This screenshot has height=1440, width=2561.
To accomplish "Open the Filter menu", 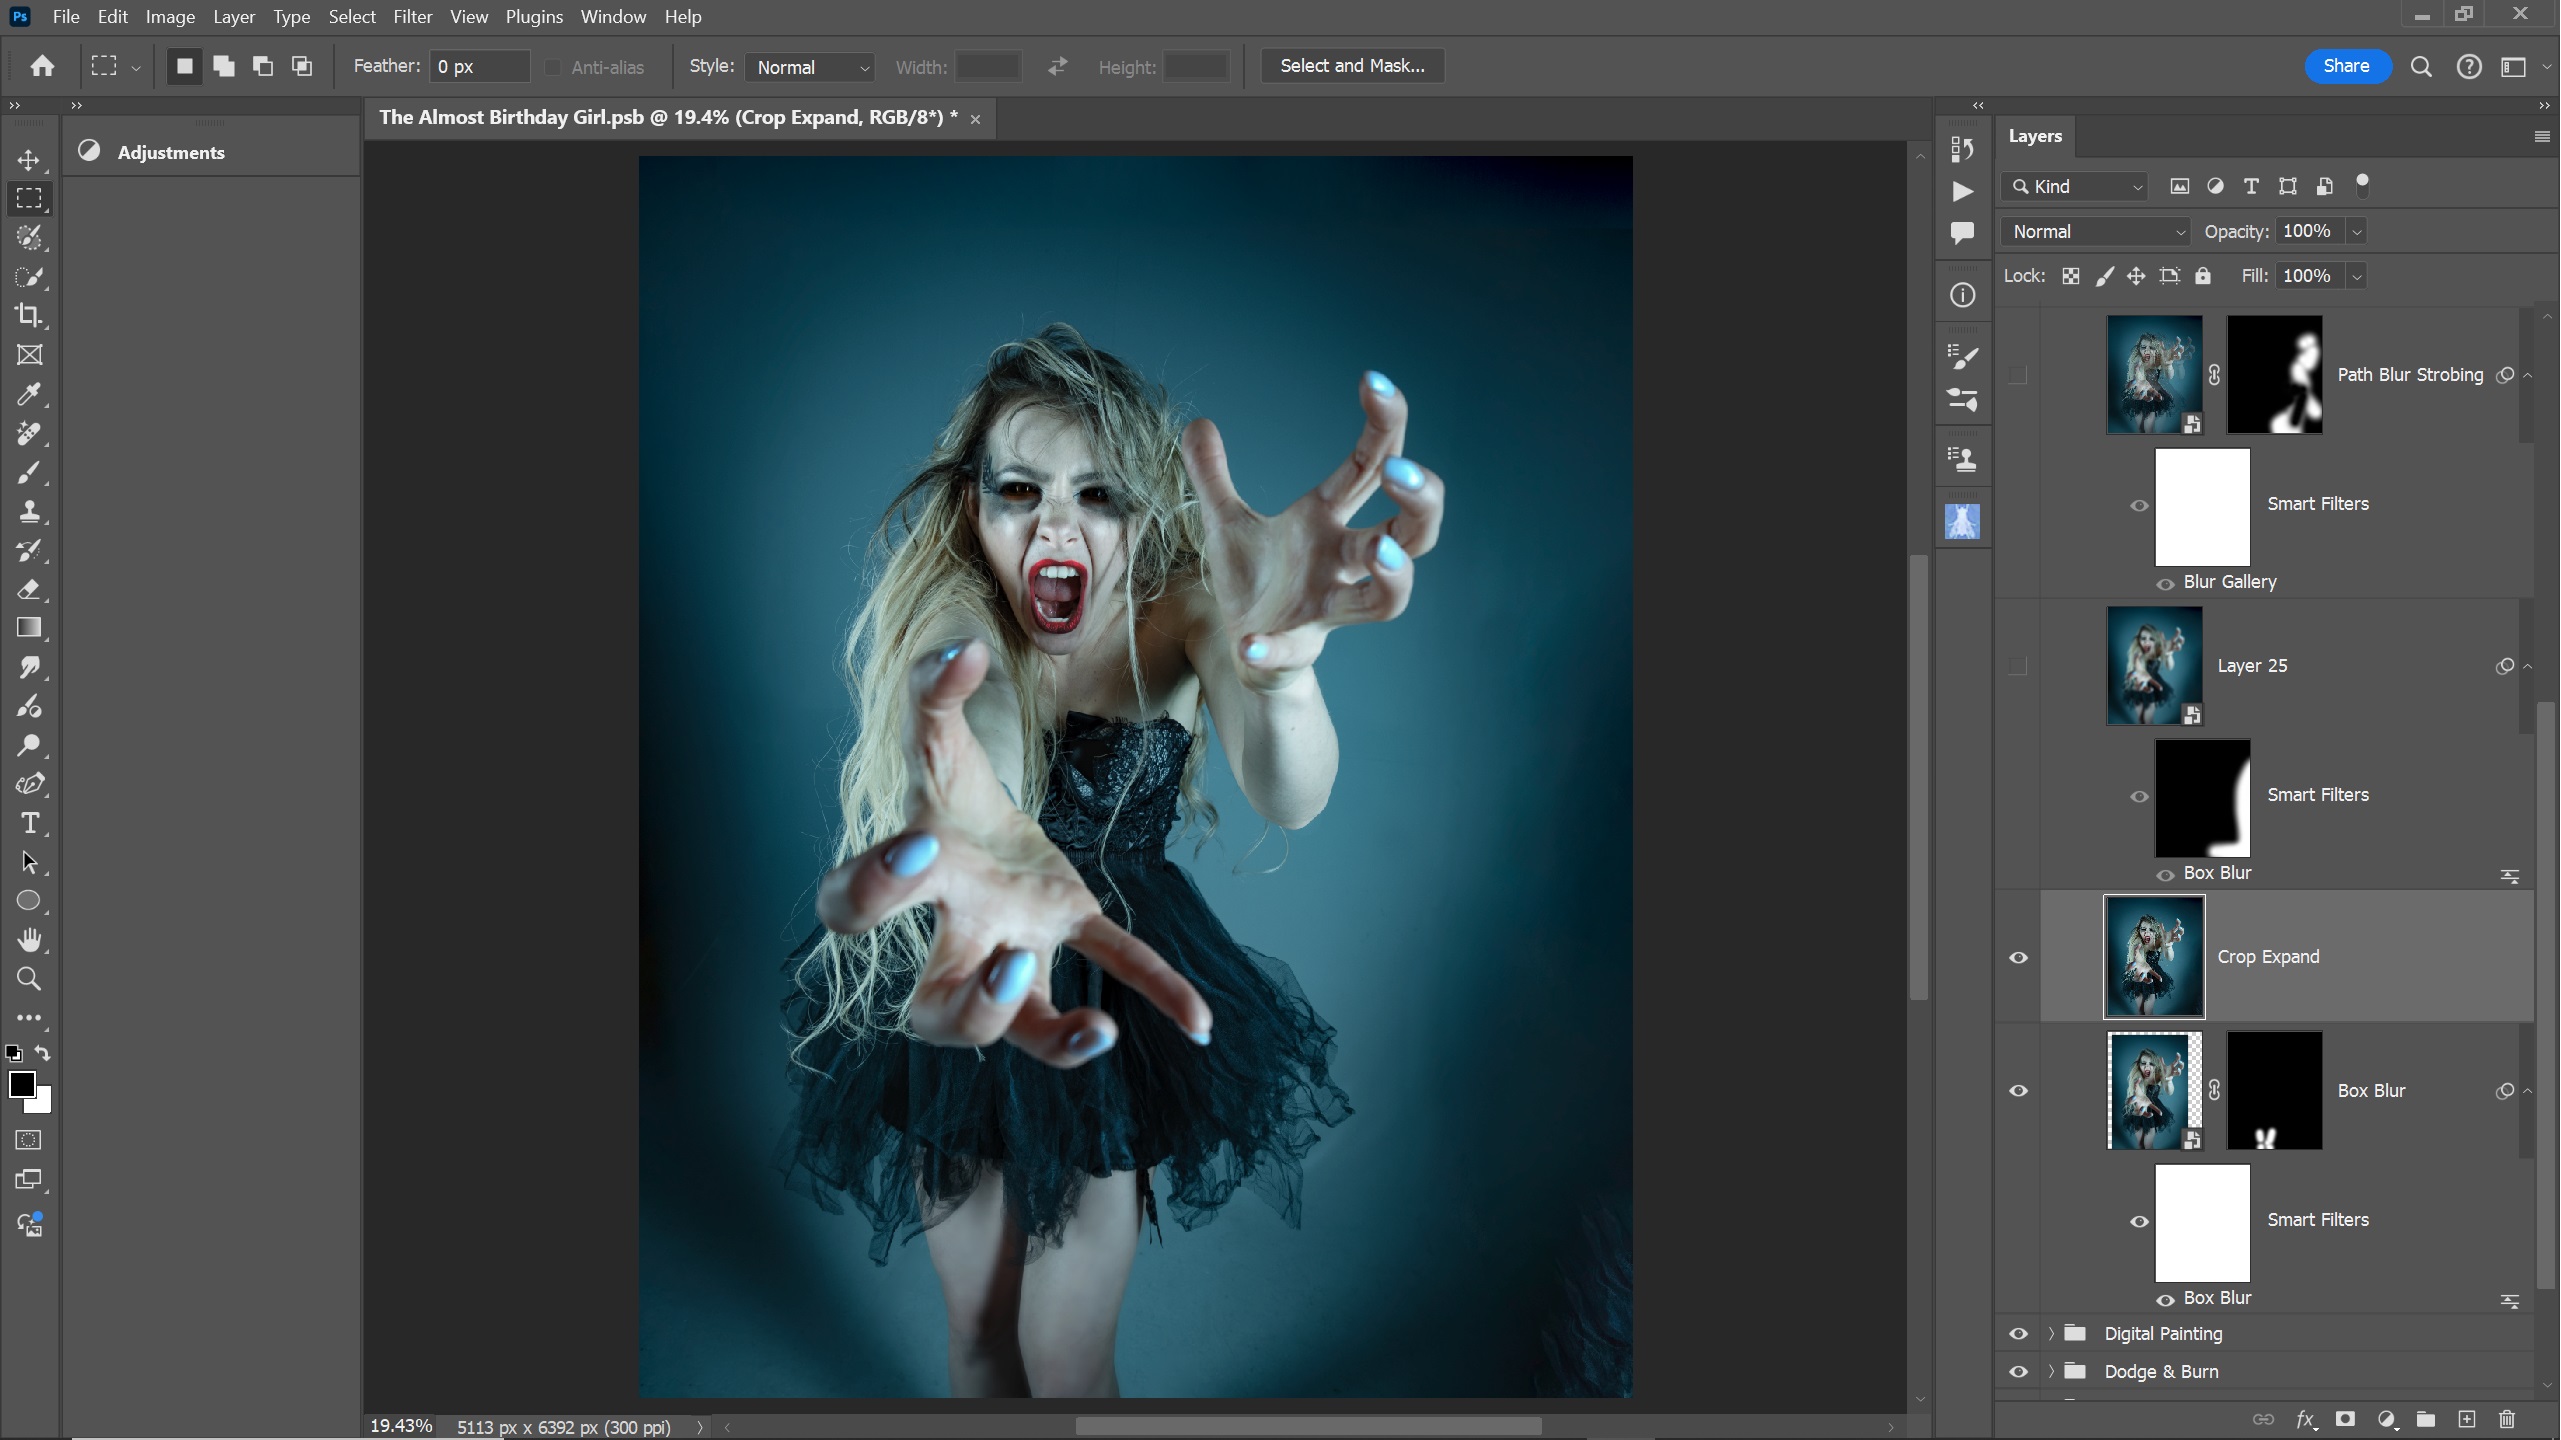I will (x=412, y=17).
